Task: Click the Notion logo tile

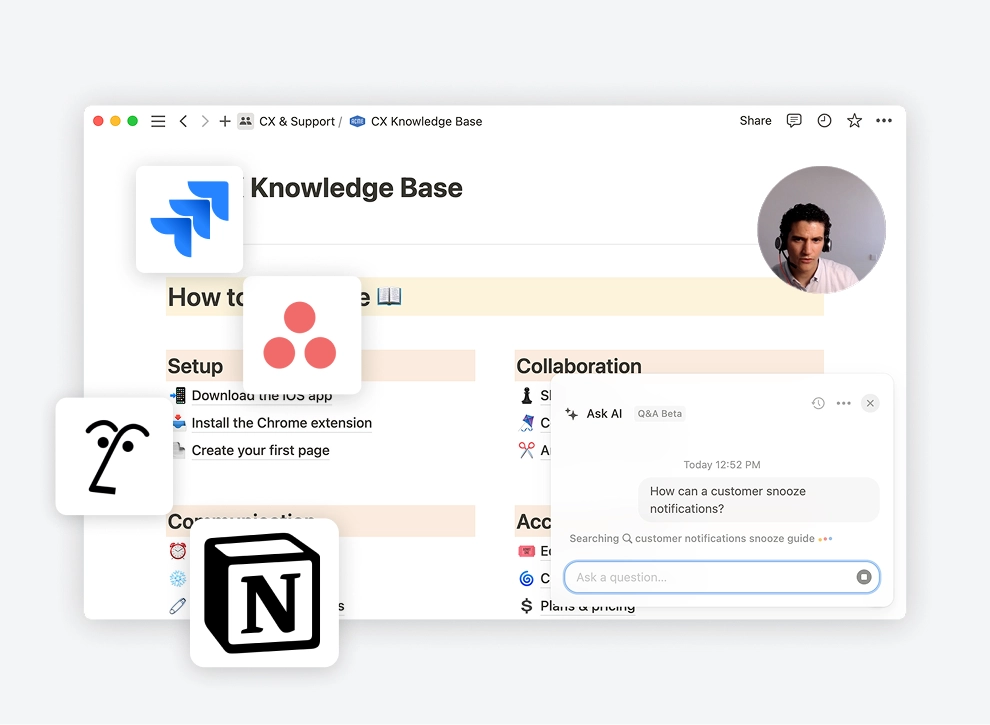Action: click(264, 592)
